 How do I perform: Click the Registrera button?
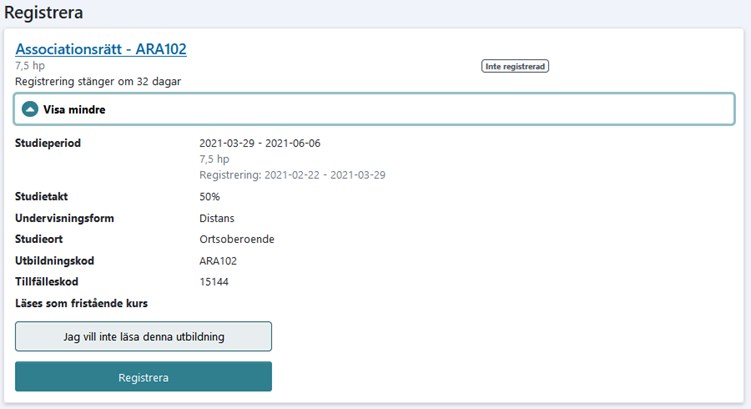click(x=143, y=377)
